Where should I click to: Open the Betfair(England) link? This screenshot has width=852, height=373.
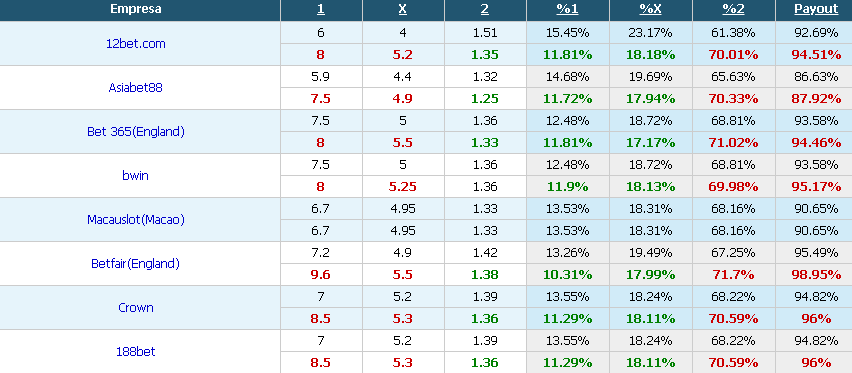coord(135,264)
